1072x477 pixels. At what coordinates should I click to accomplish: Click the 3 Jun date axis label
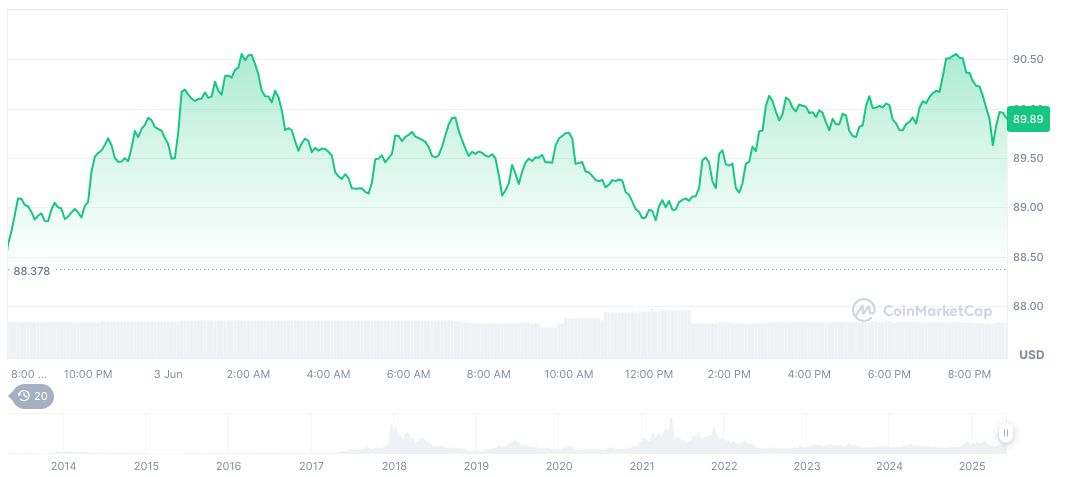tap(168, 374)
